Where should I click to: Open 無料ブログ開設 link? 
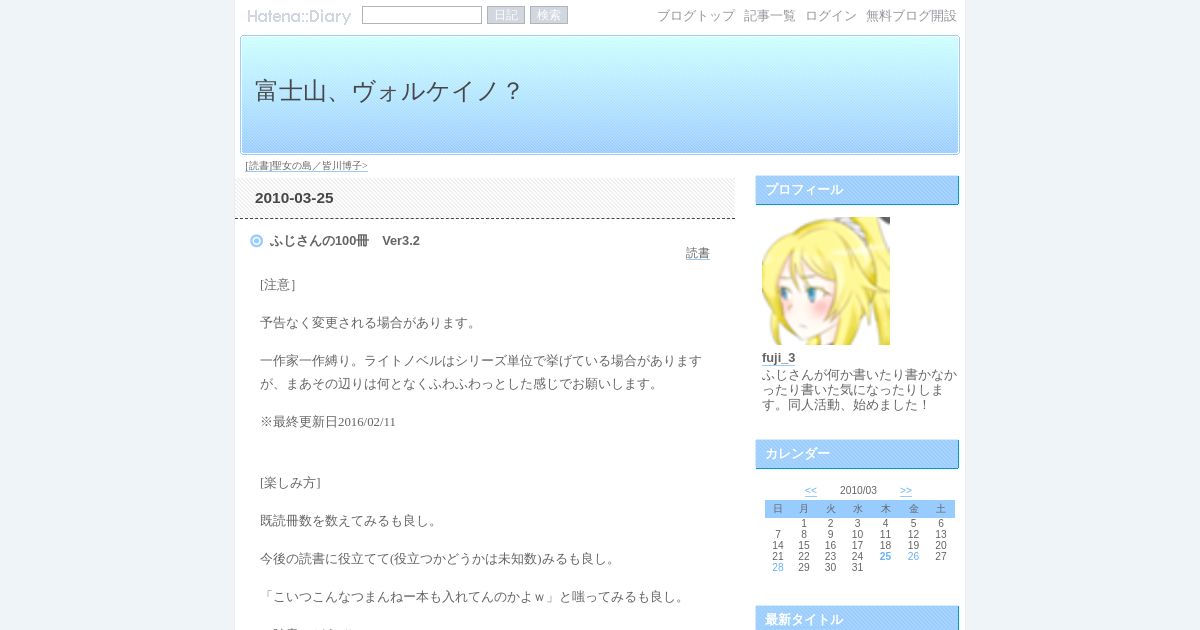pyautogui.click(x=911, y=16)
